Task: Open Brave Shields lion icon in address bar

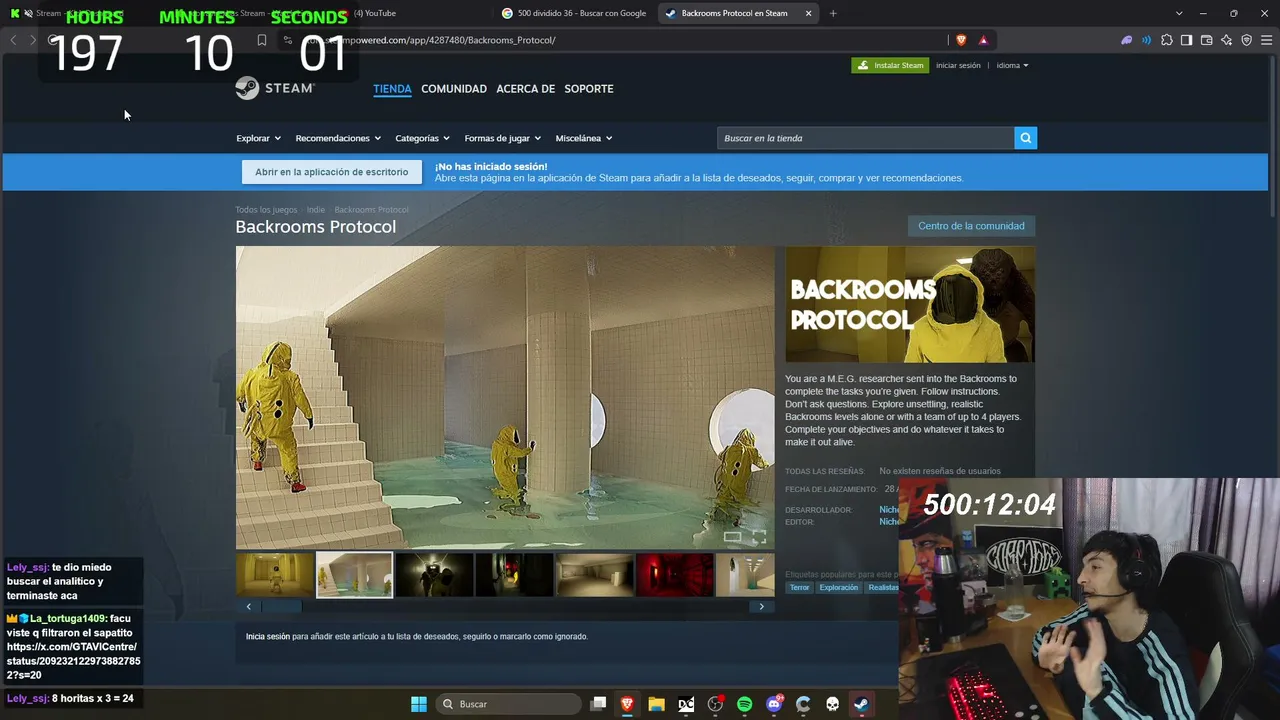Action: (961, 40)
